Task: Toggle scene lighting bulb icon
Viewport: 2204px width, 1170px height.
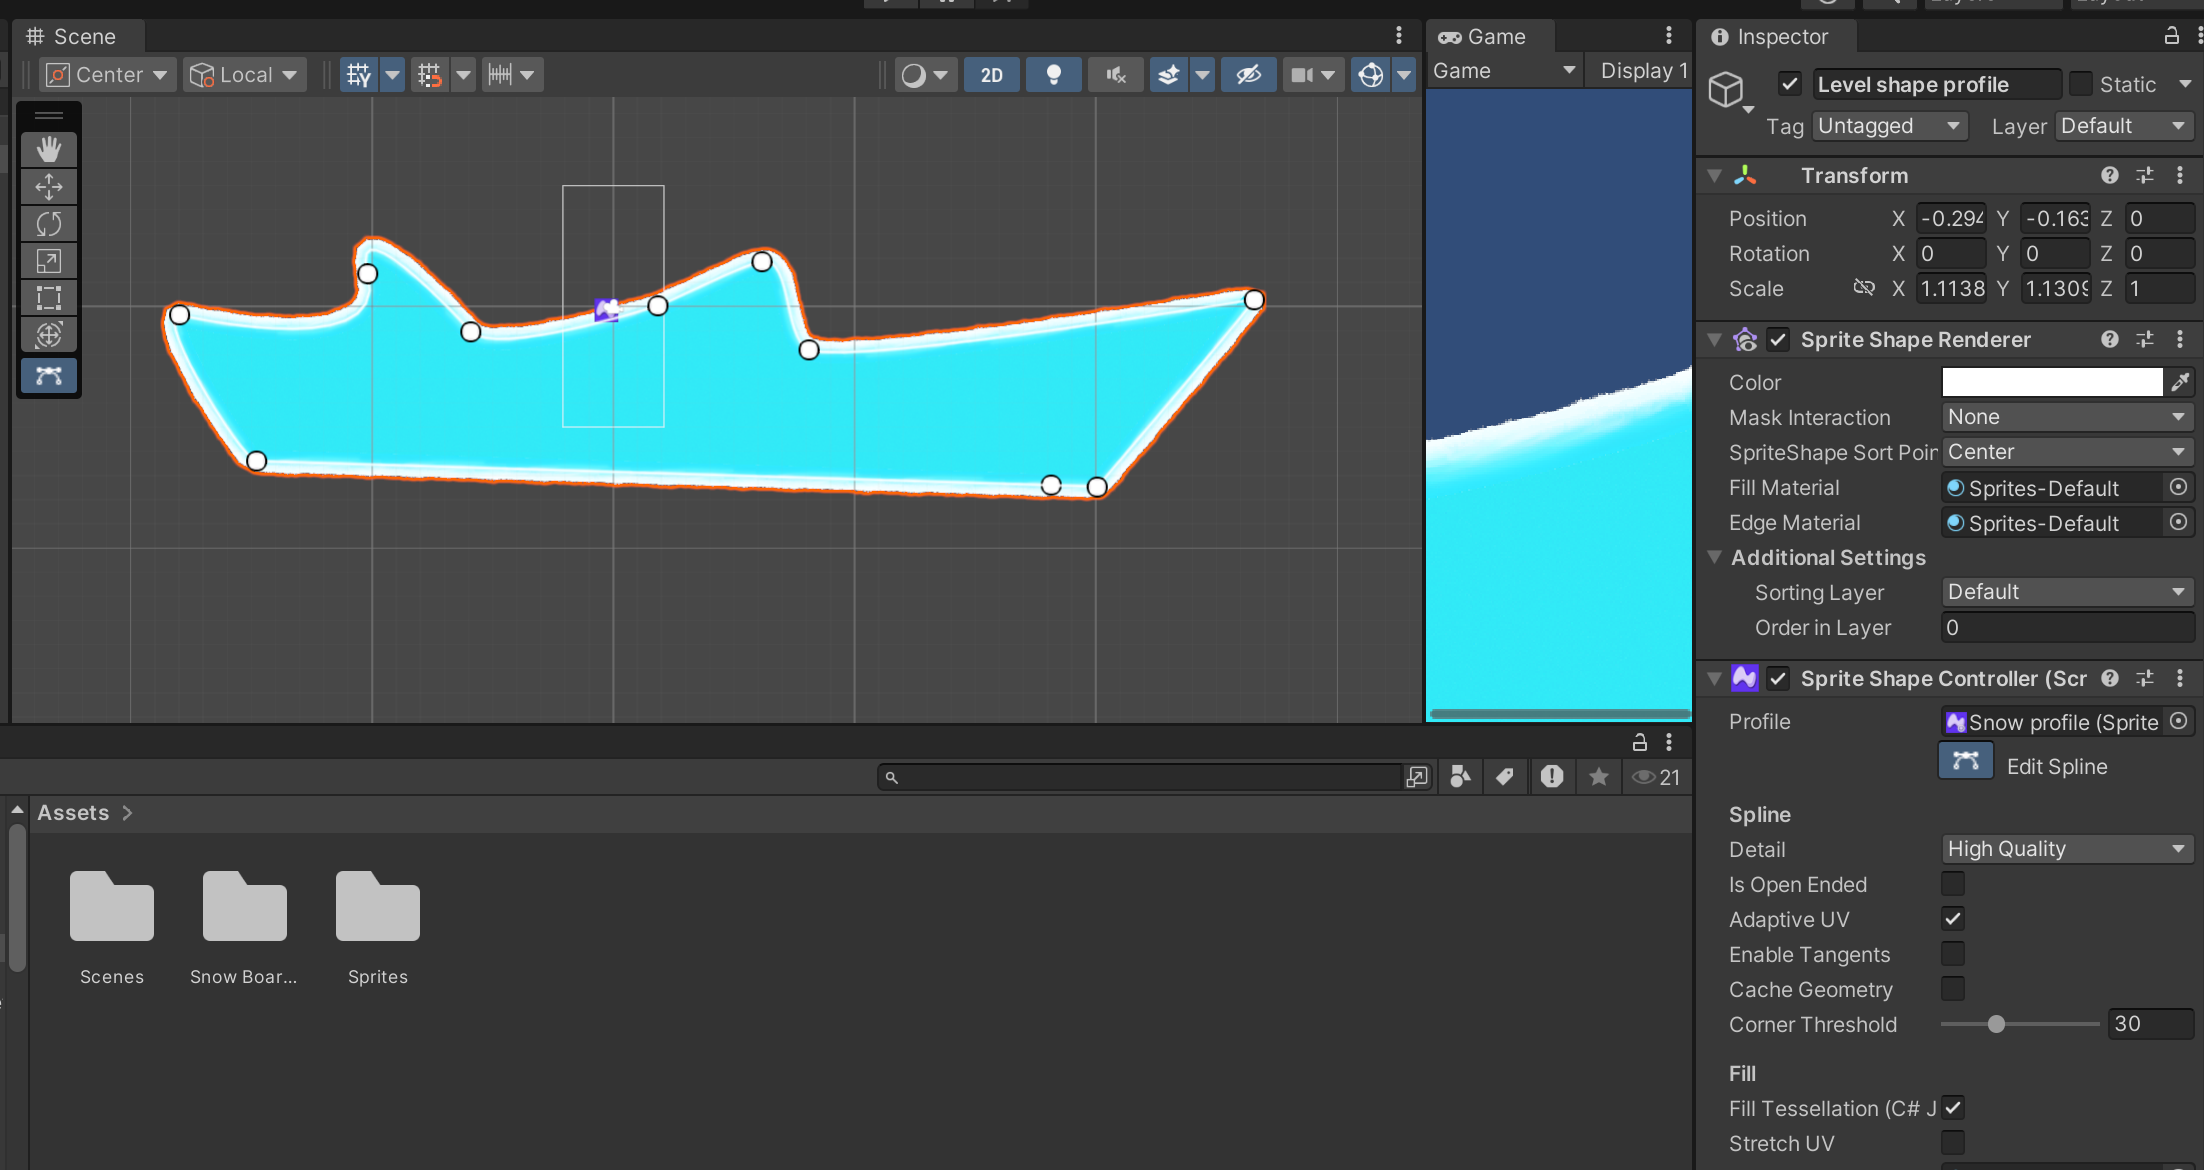Action: (1053, 75)
